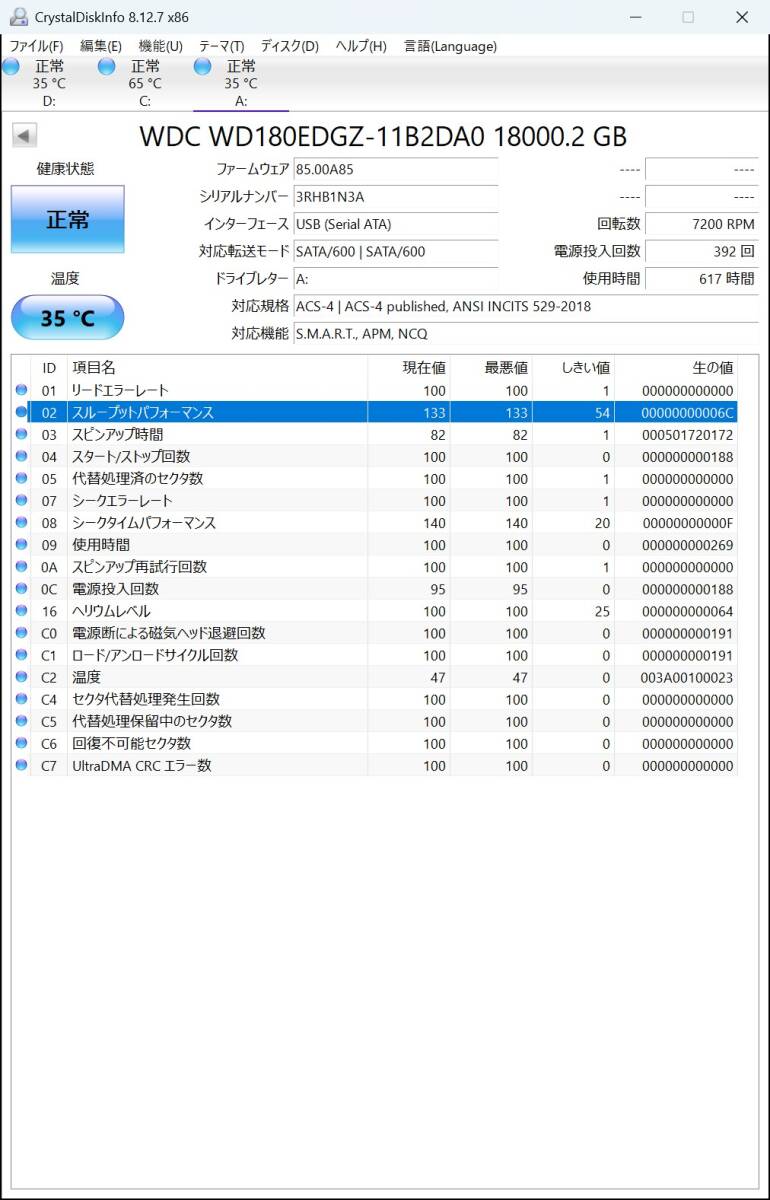Open the テーマ(T) menu
Viewport: 770px width, 1200px height.
point(221,46)
